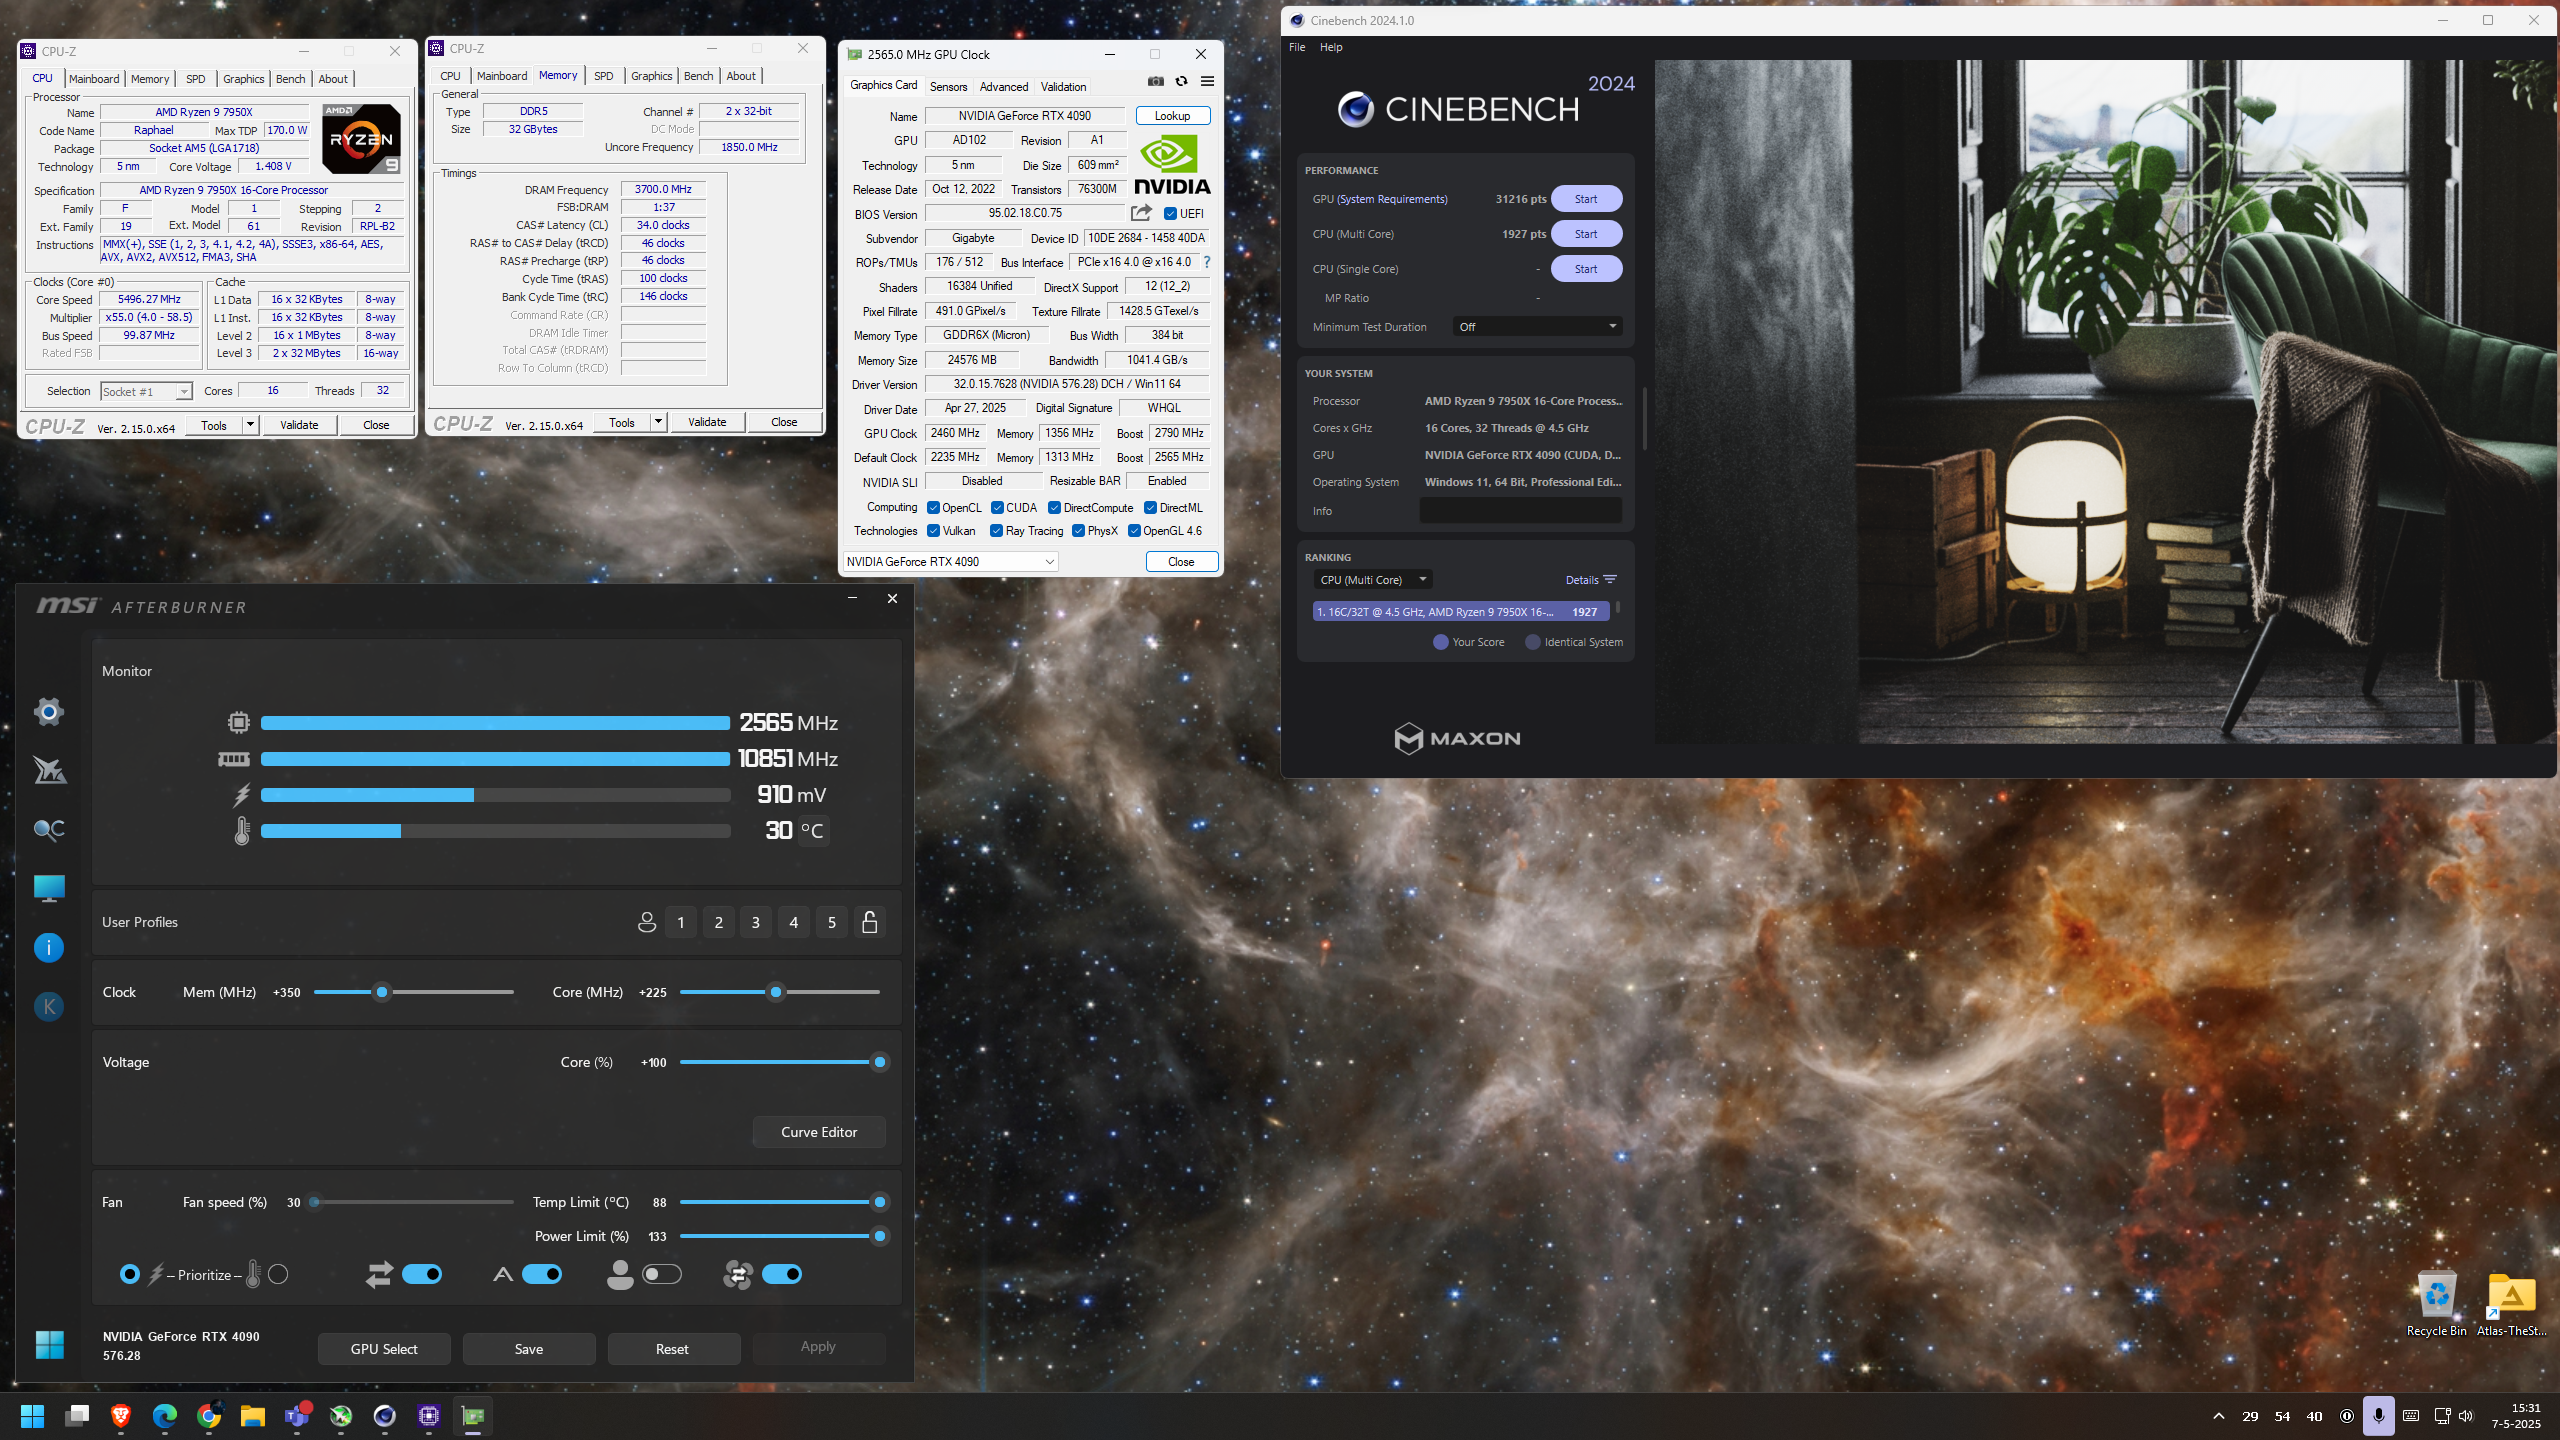Expand Tools dropdown arrow in CPU-Z Memory window
2560x1440 pixels.
click(x=658, y=422)
